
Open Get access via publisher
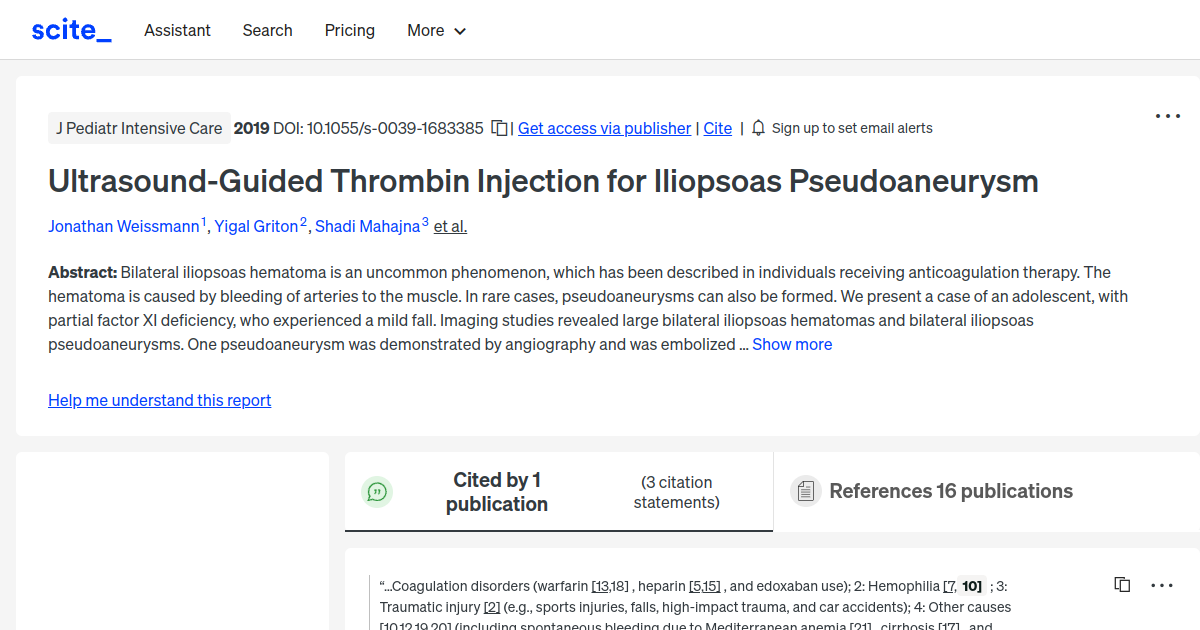coord(604,128)
